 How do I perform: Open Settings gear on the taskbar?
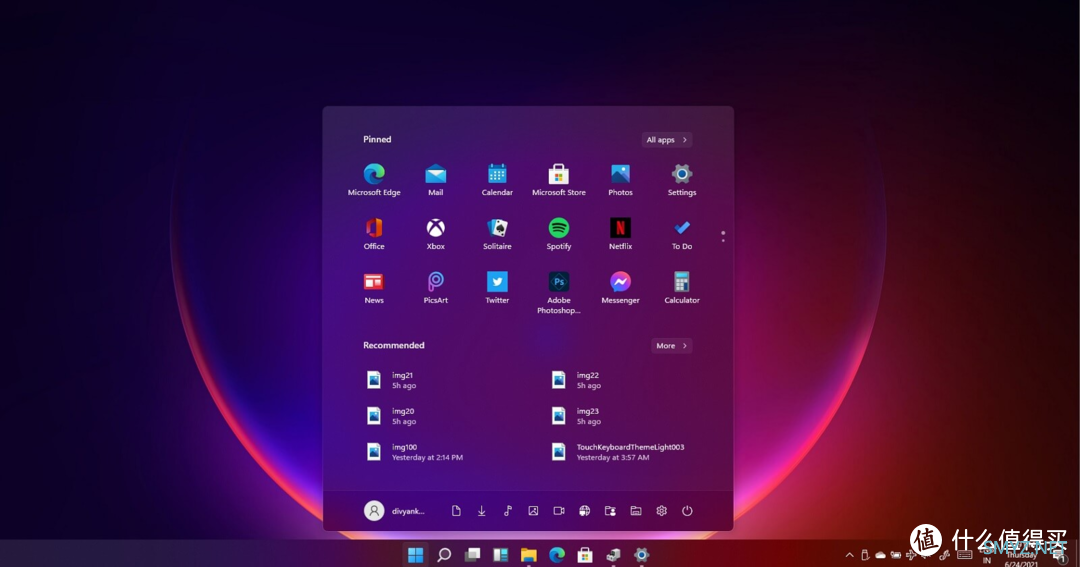pyautogui.click(x=641, y=555)
